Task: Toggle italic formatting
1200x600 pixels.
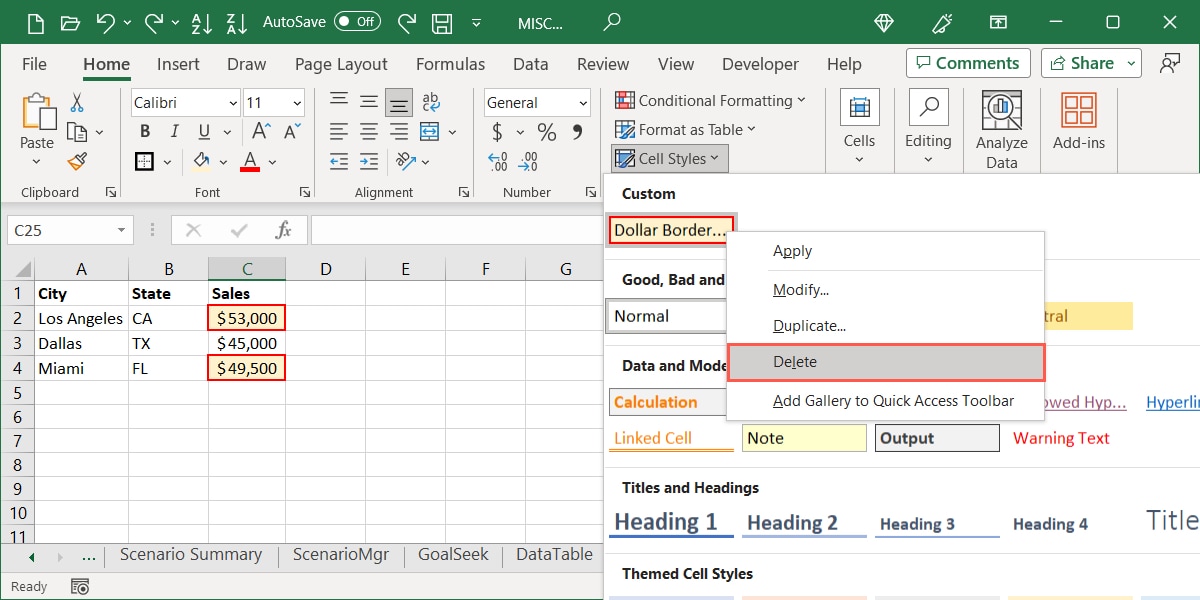Action: (172, 131)
